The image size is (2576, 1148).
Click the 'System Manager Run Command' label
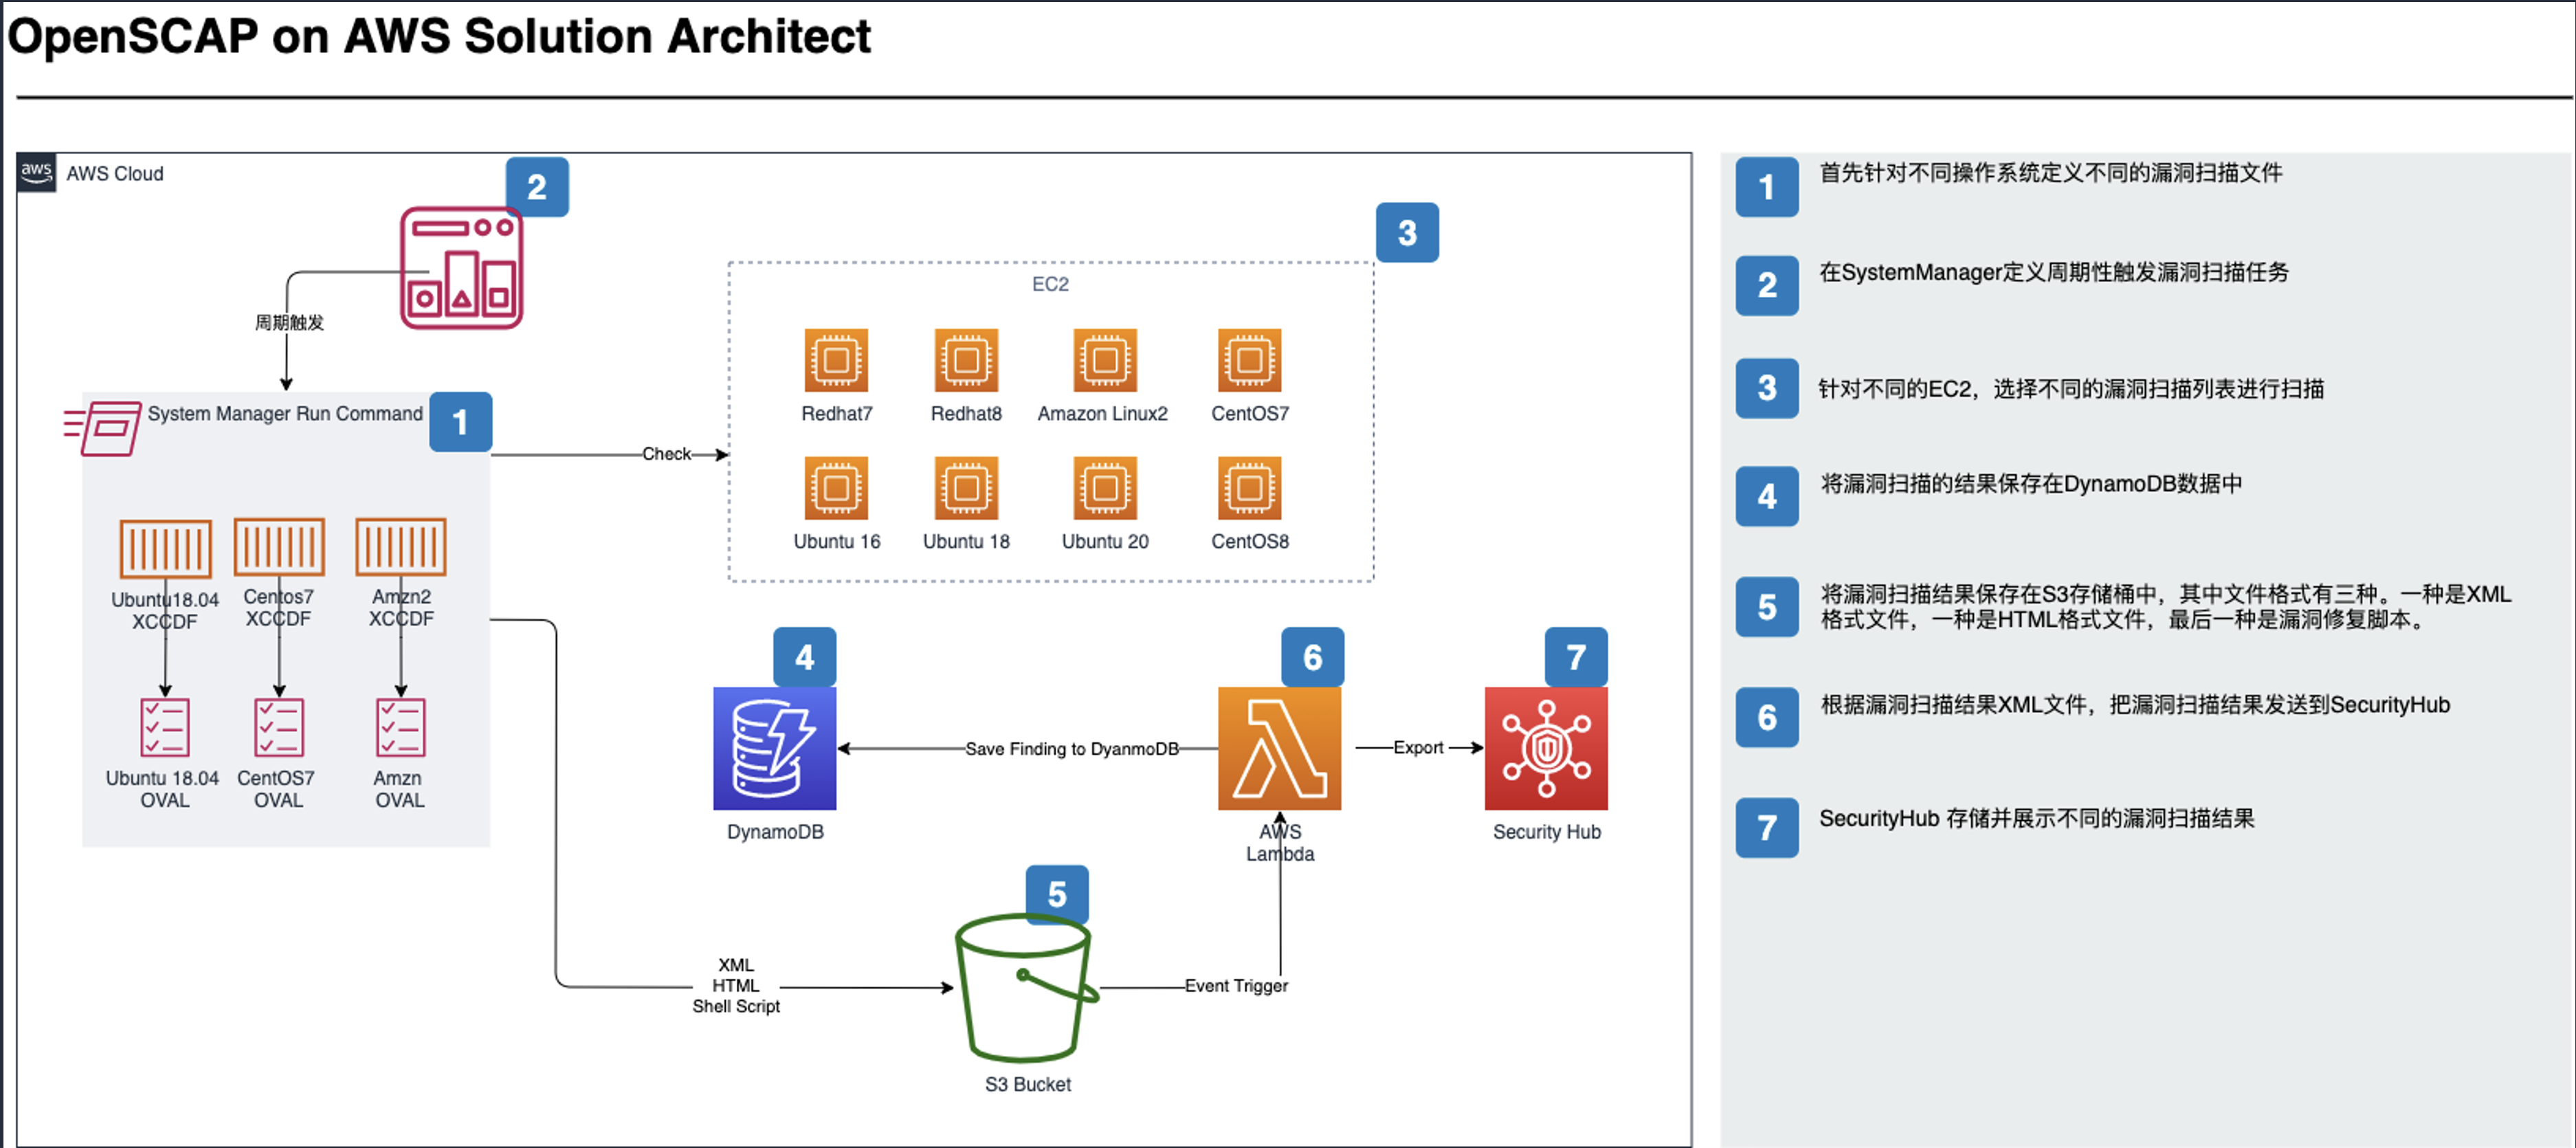(285, 414)
